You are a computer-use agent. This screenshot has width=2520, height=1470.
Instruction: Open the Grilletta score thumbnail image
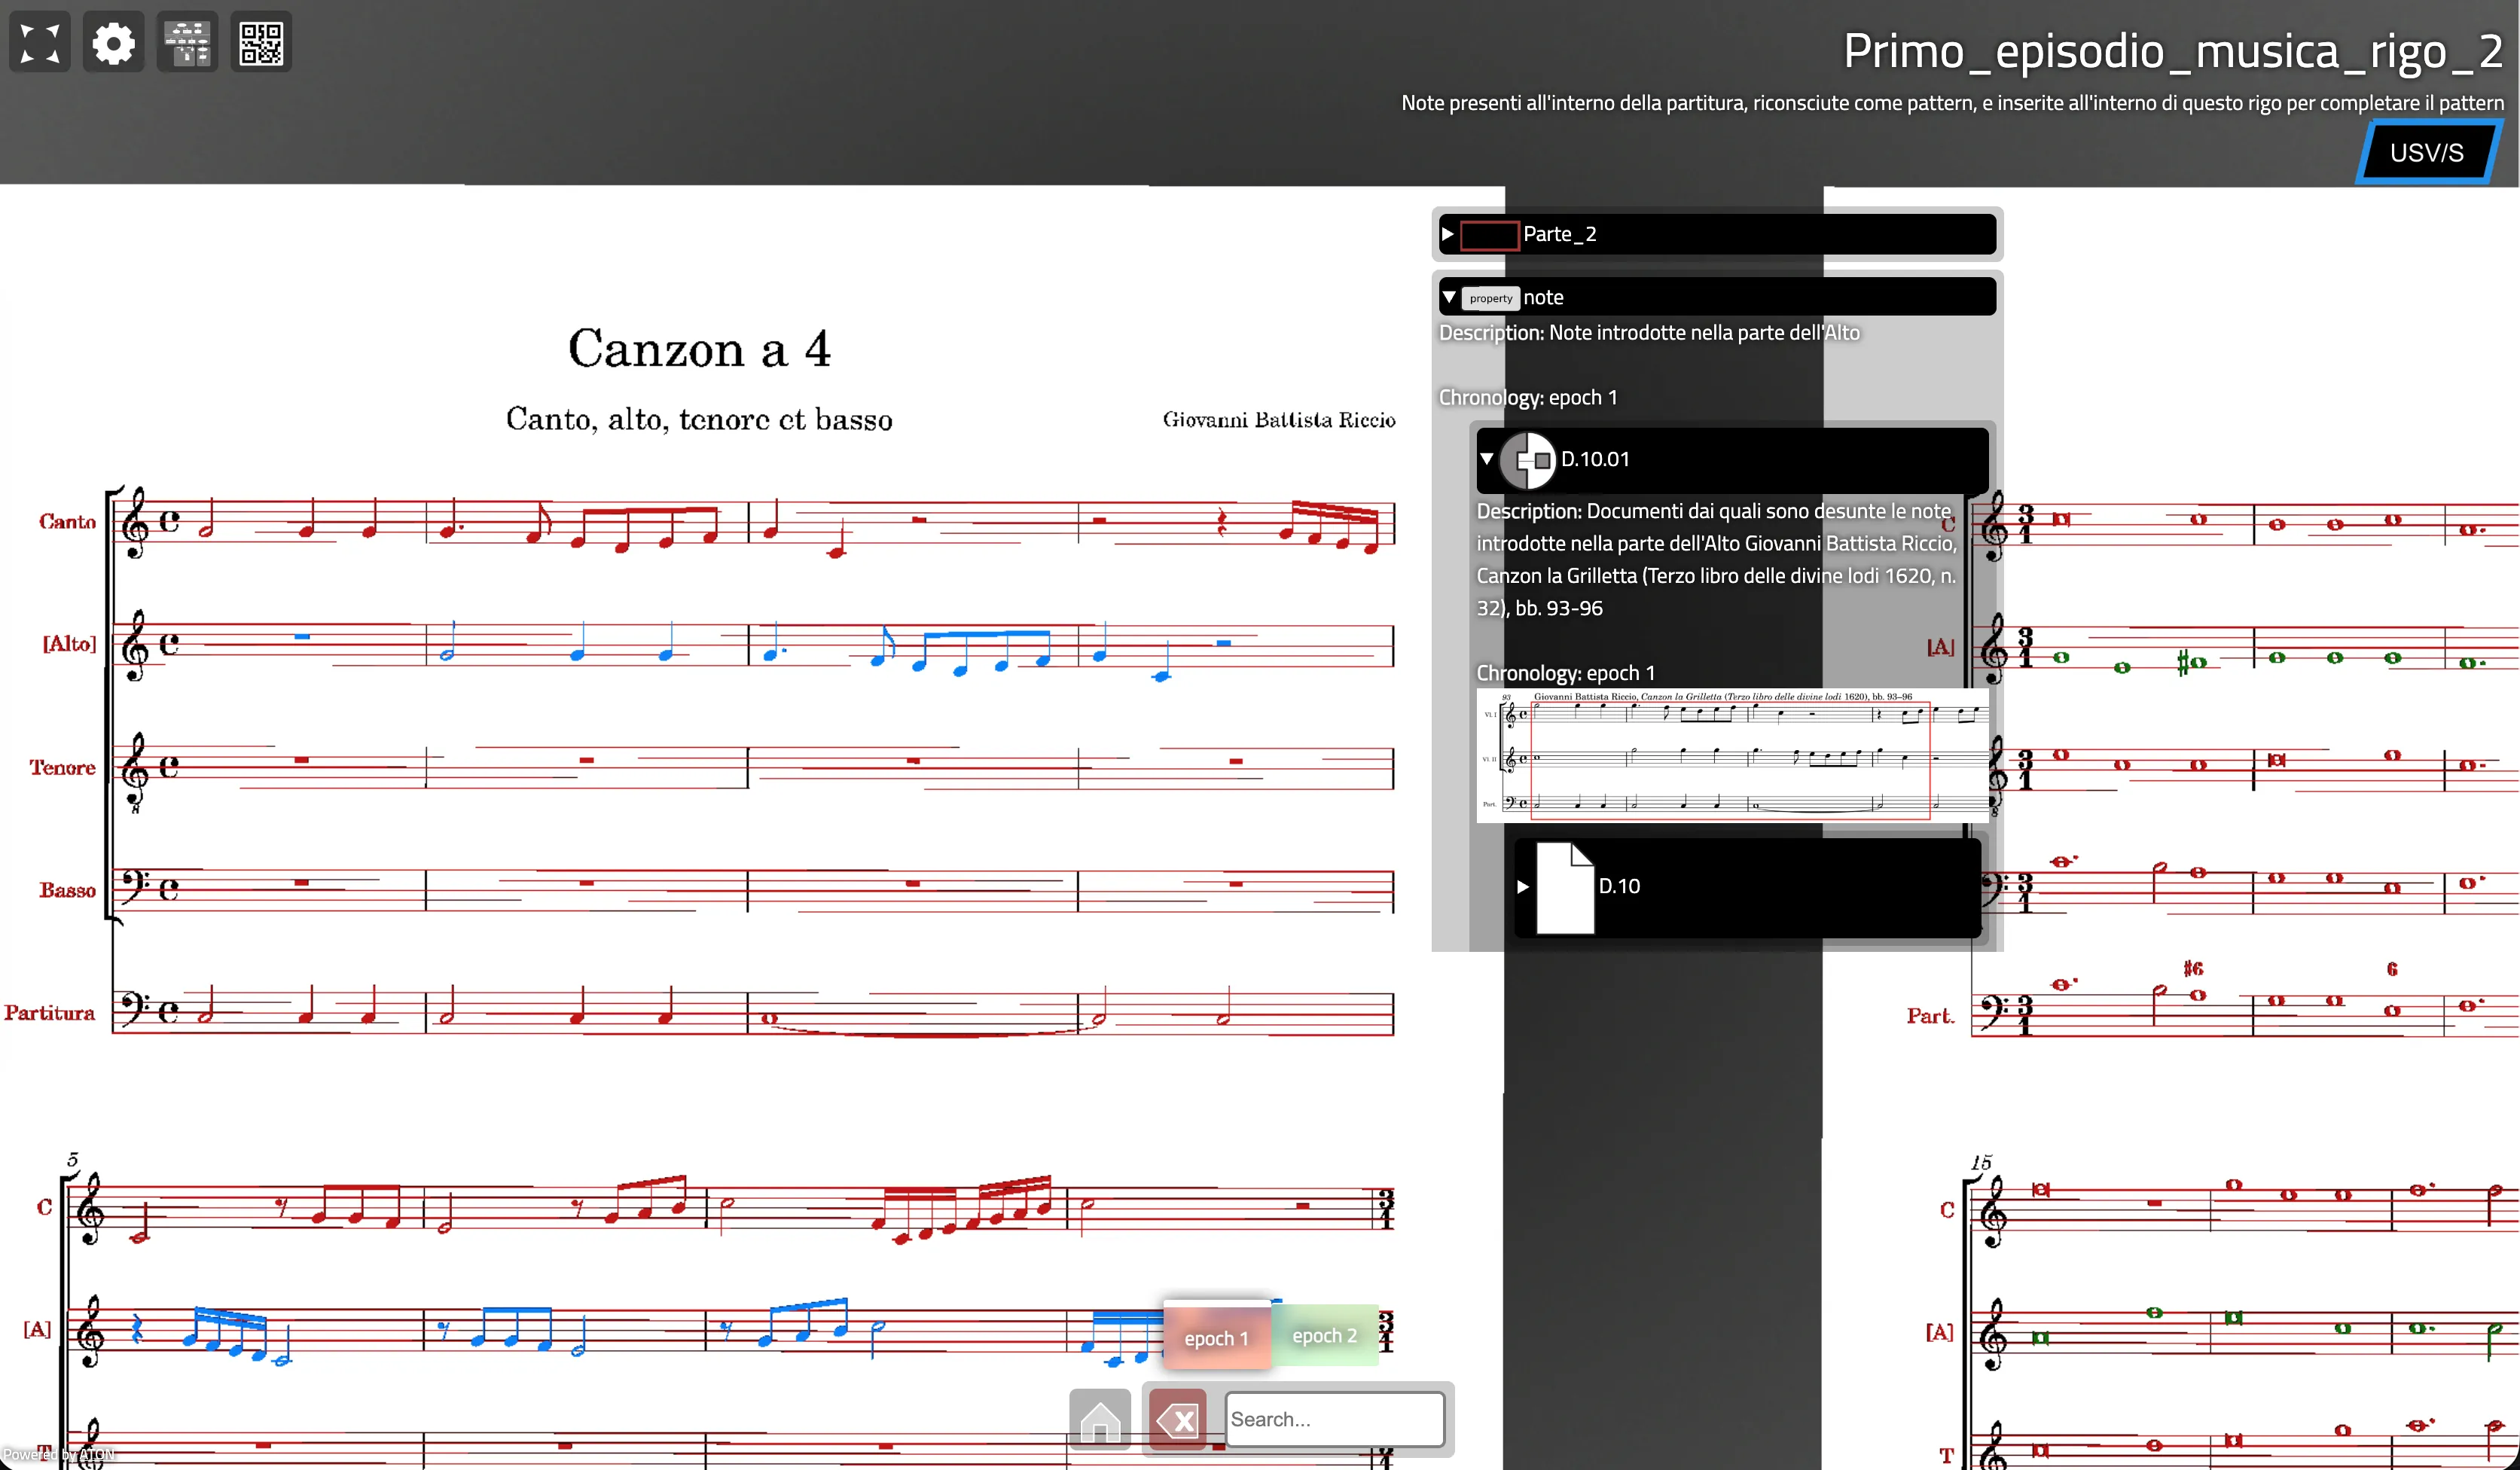point(1732,755)
